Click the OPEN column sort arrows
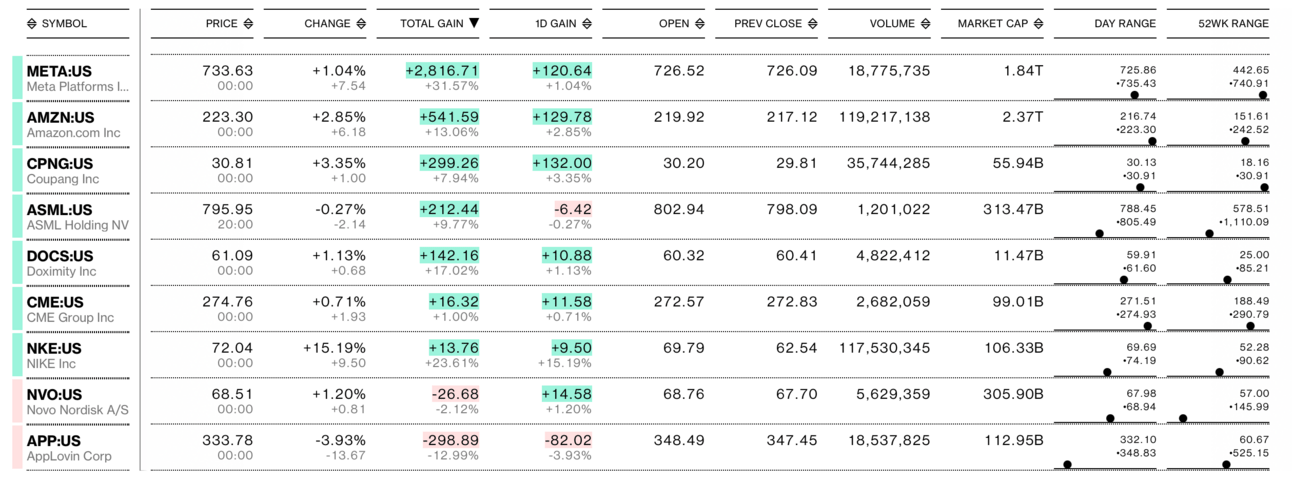Viewport: 1292px width, 482px height. click(x=700, y=23)
